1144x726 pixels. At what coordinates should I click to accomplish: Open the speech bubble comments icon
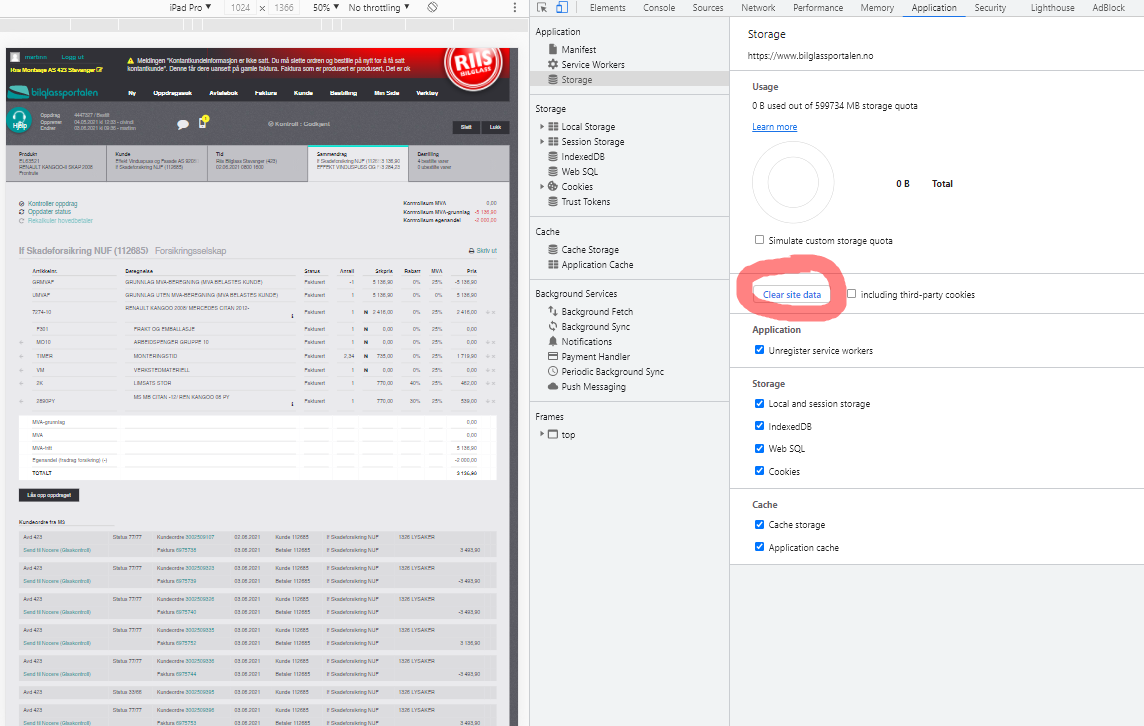[183, 125]
